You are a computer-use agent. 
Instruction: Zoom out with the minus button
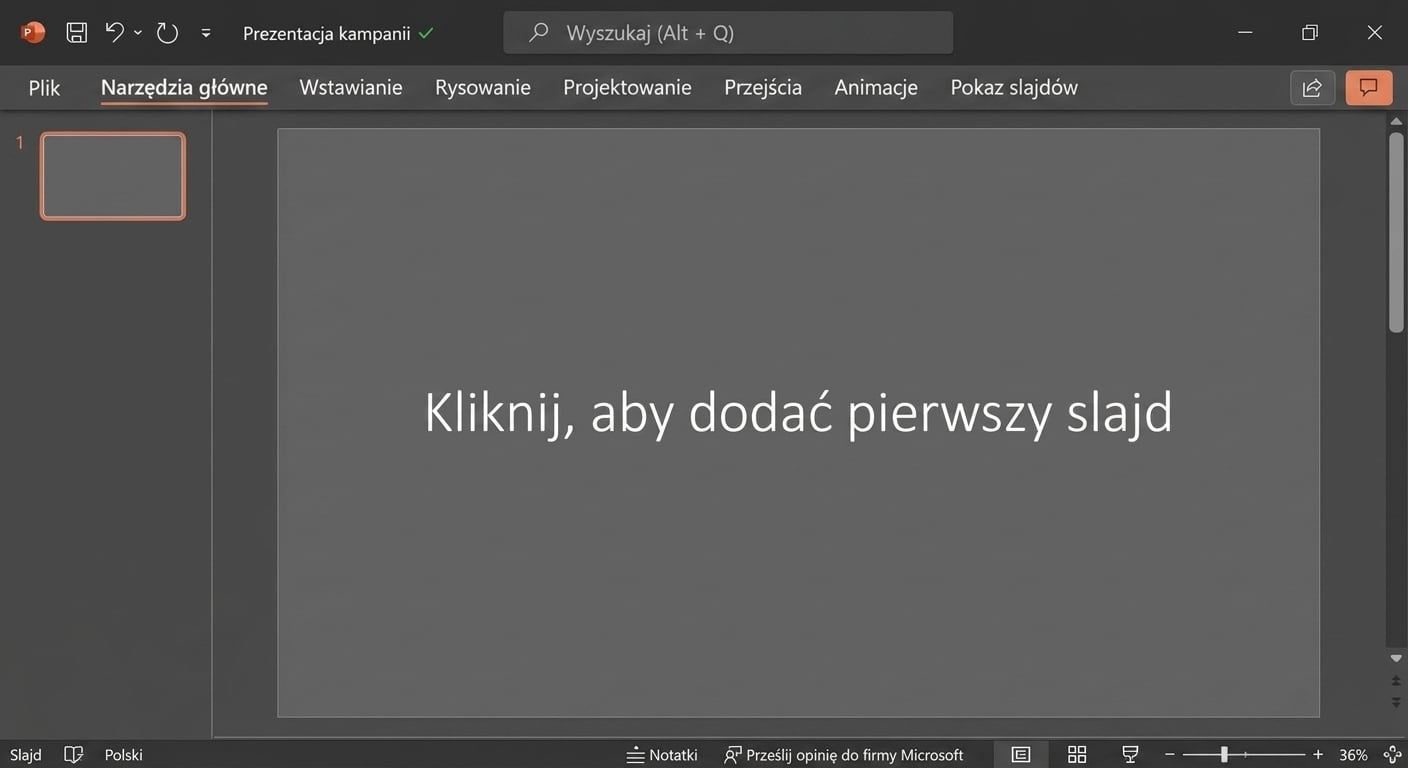(1170, 755)
